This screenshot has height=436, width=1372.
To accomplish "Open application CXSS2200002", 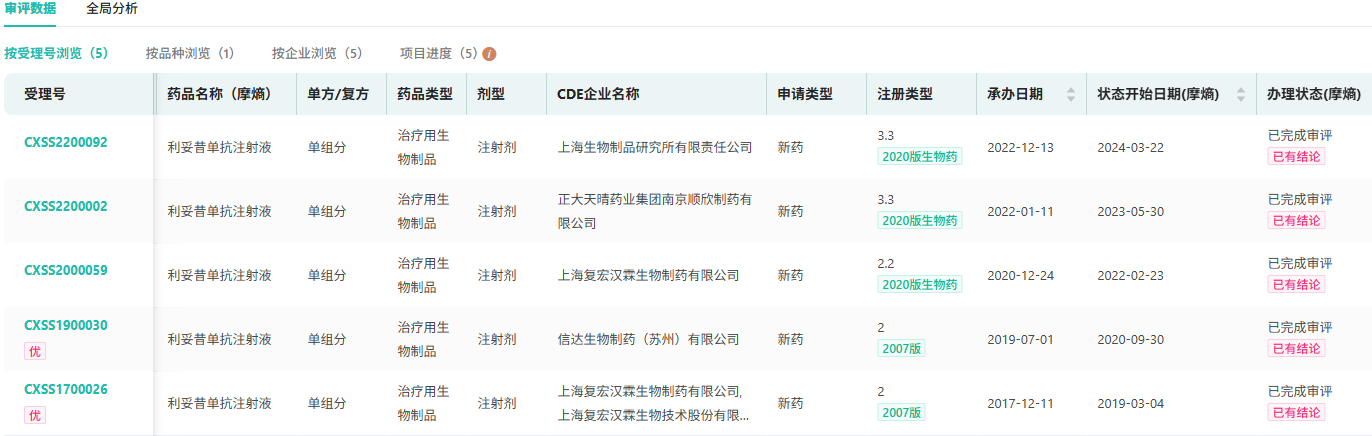I will [x=66, y=206].
